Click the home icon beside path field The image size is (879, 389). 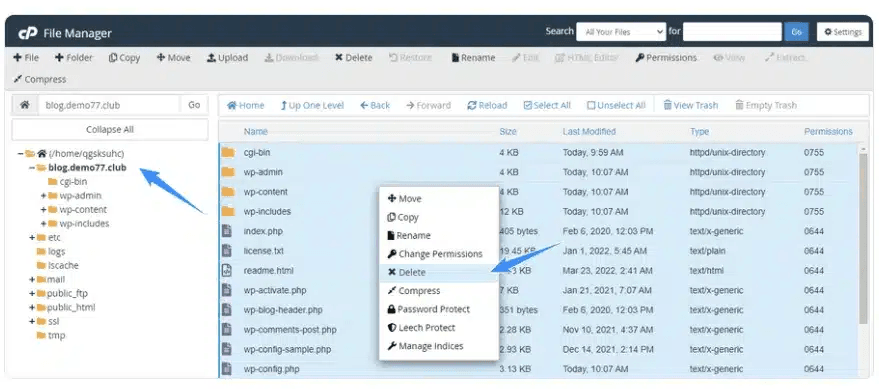point(25,105)
